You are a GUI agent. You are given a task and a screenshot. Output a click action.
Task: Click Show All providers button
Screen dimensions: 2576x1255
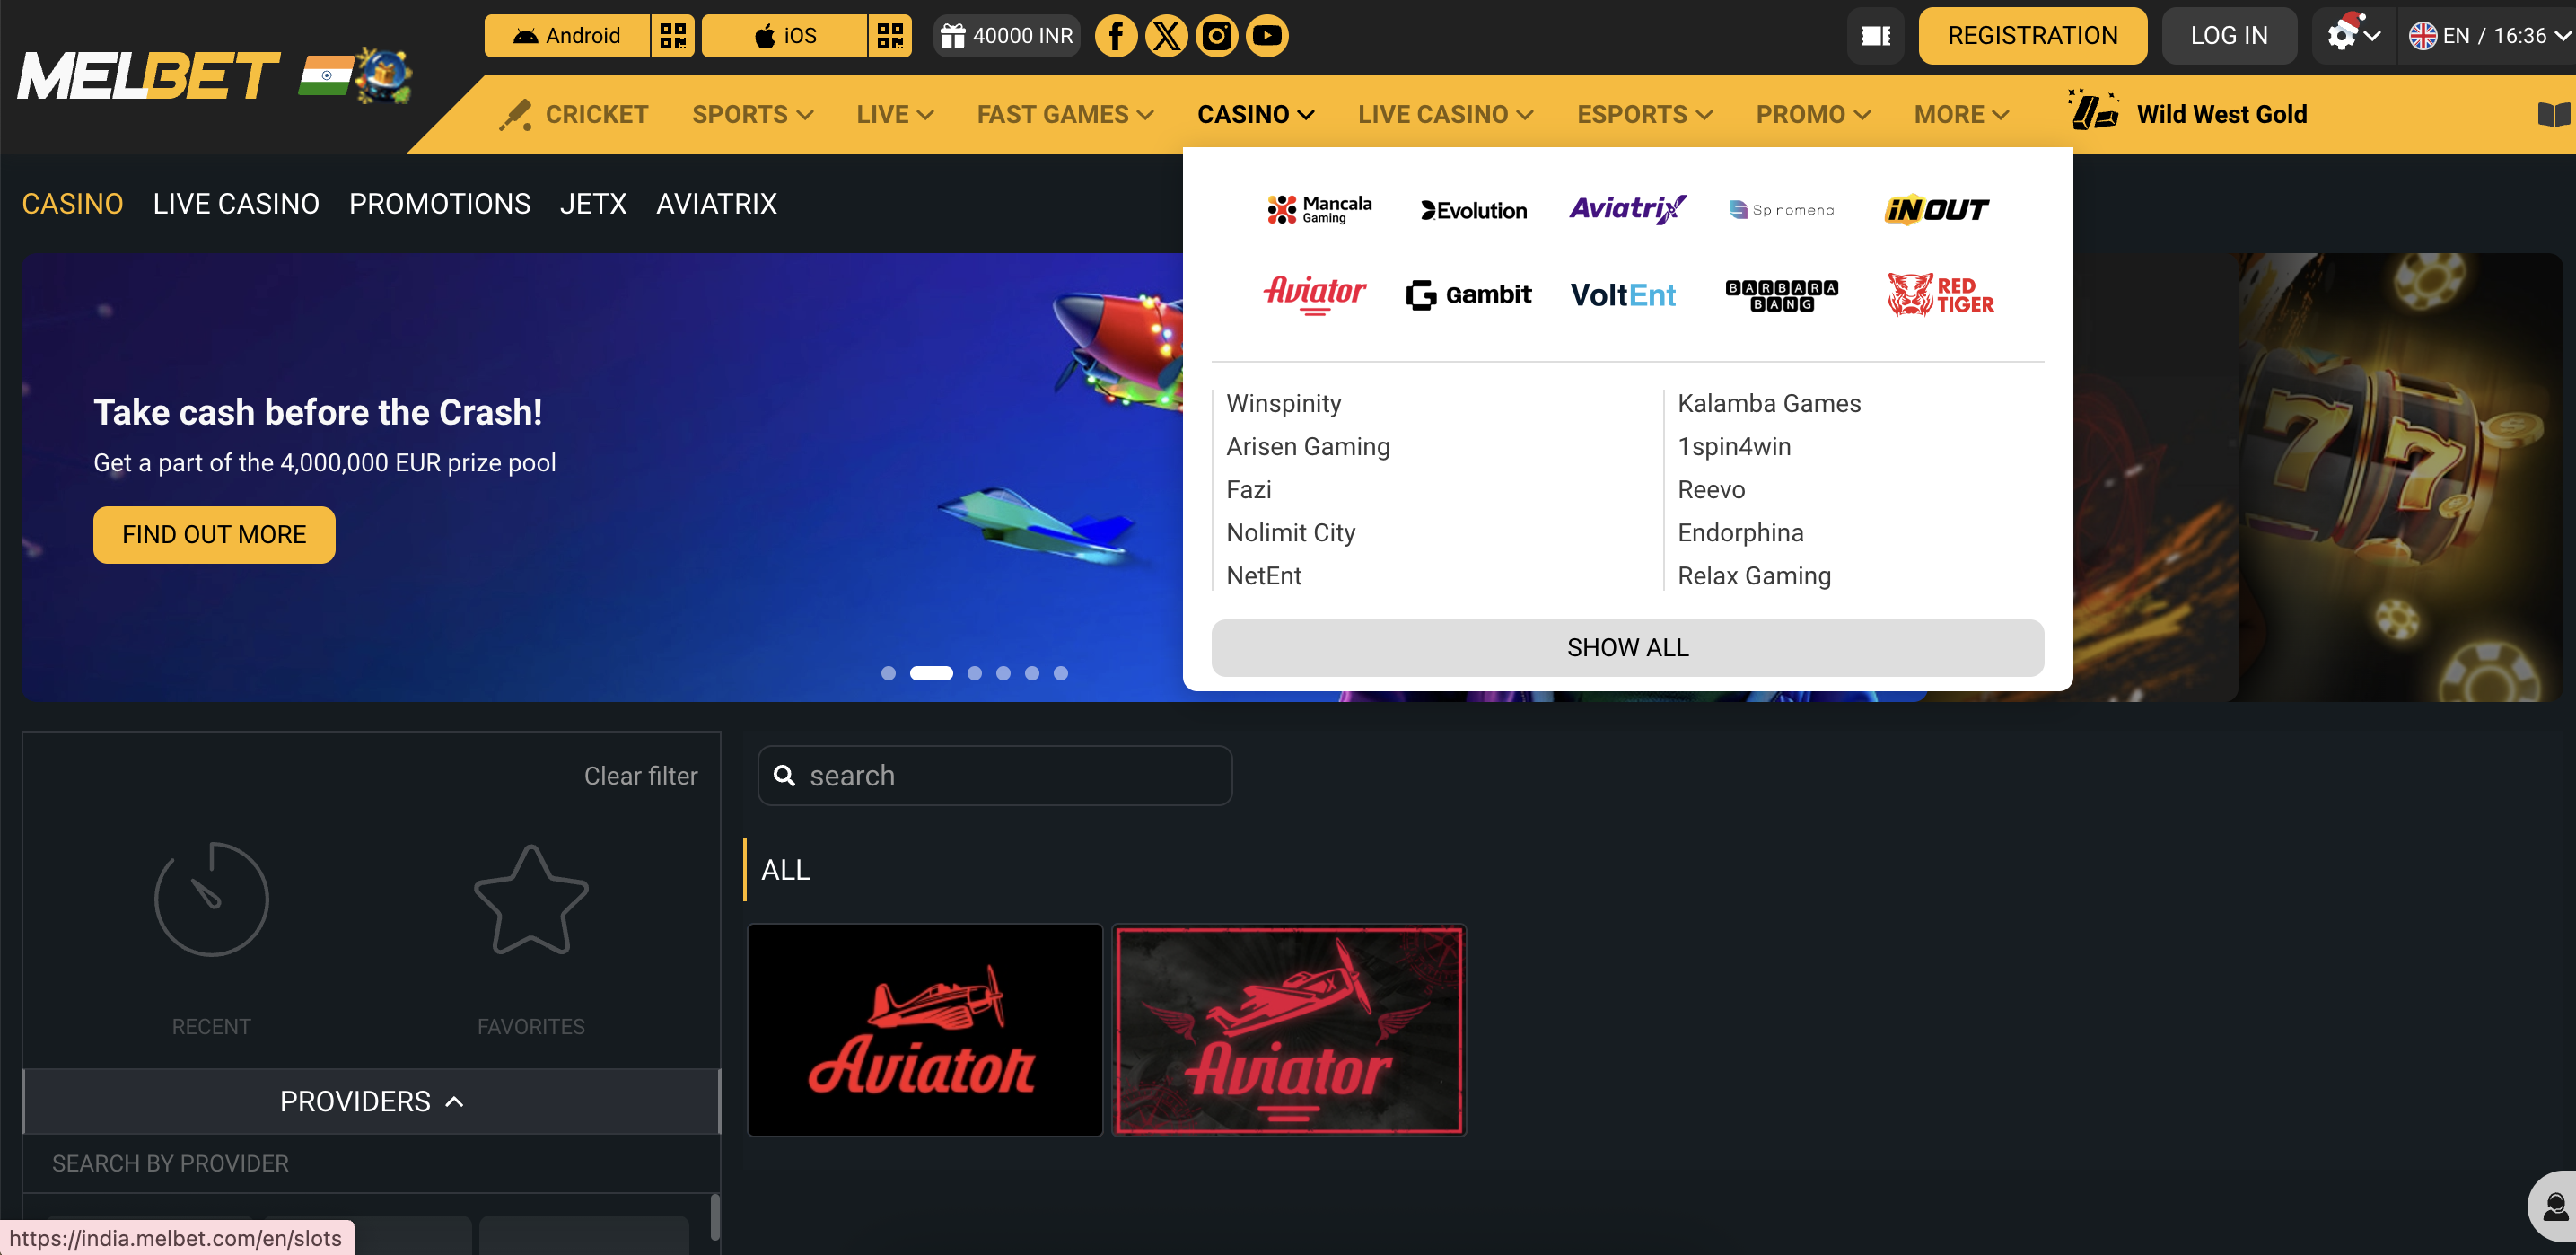click(1627, 648)
